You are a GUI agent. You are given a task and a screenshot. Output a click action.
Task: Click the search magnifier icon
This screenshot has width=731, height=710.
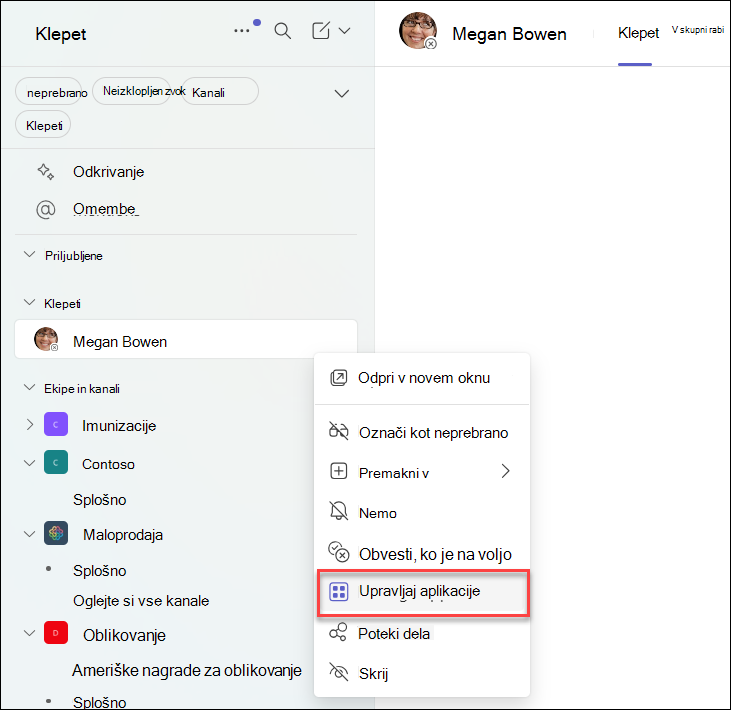(x=283, y=31)
